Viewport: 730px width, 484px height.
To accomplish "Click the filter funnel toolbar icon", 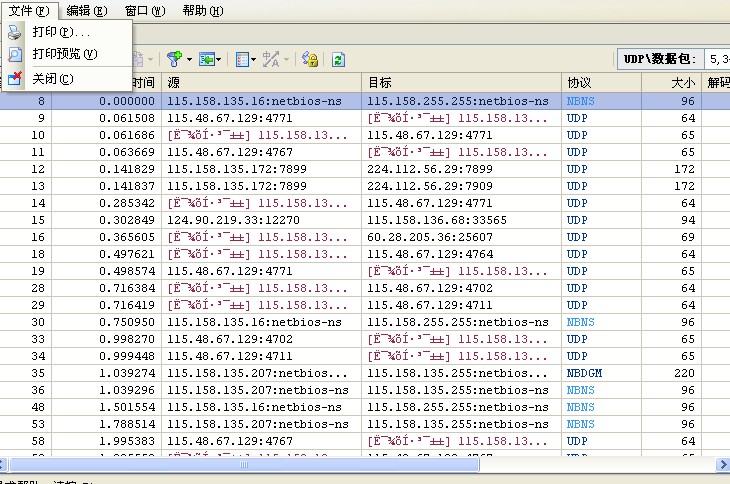I will [172, 60].
